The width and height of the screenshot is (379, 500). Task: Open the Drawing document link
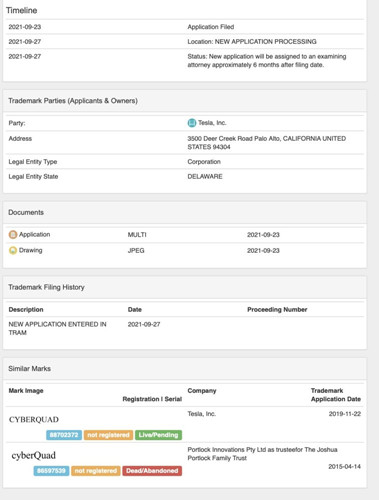pos(30,250)
